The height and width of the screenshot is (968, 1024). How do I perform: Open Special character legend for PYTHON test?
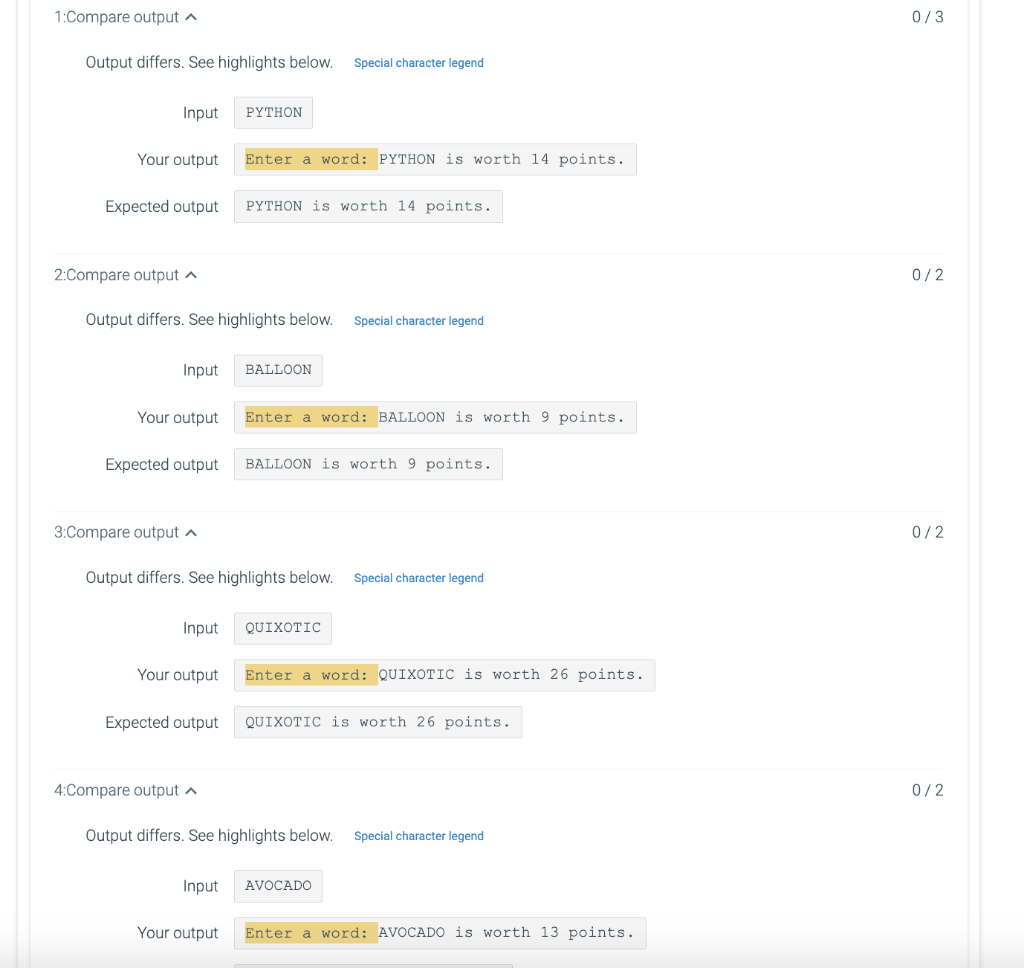[418, 63]
